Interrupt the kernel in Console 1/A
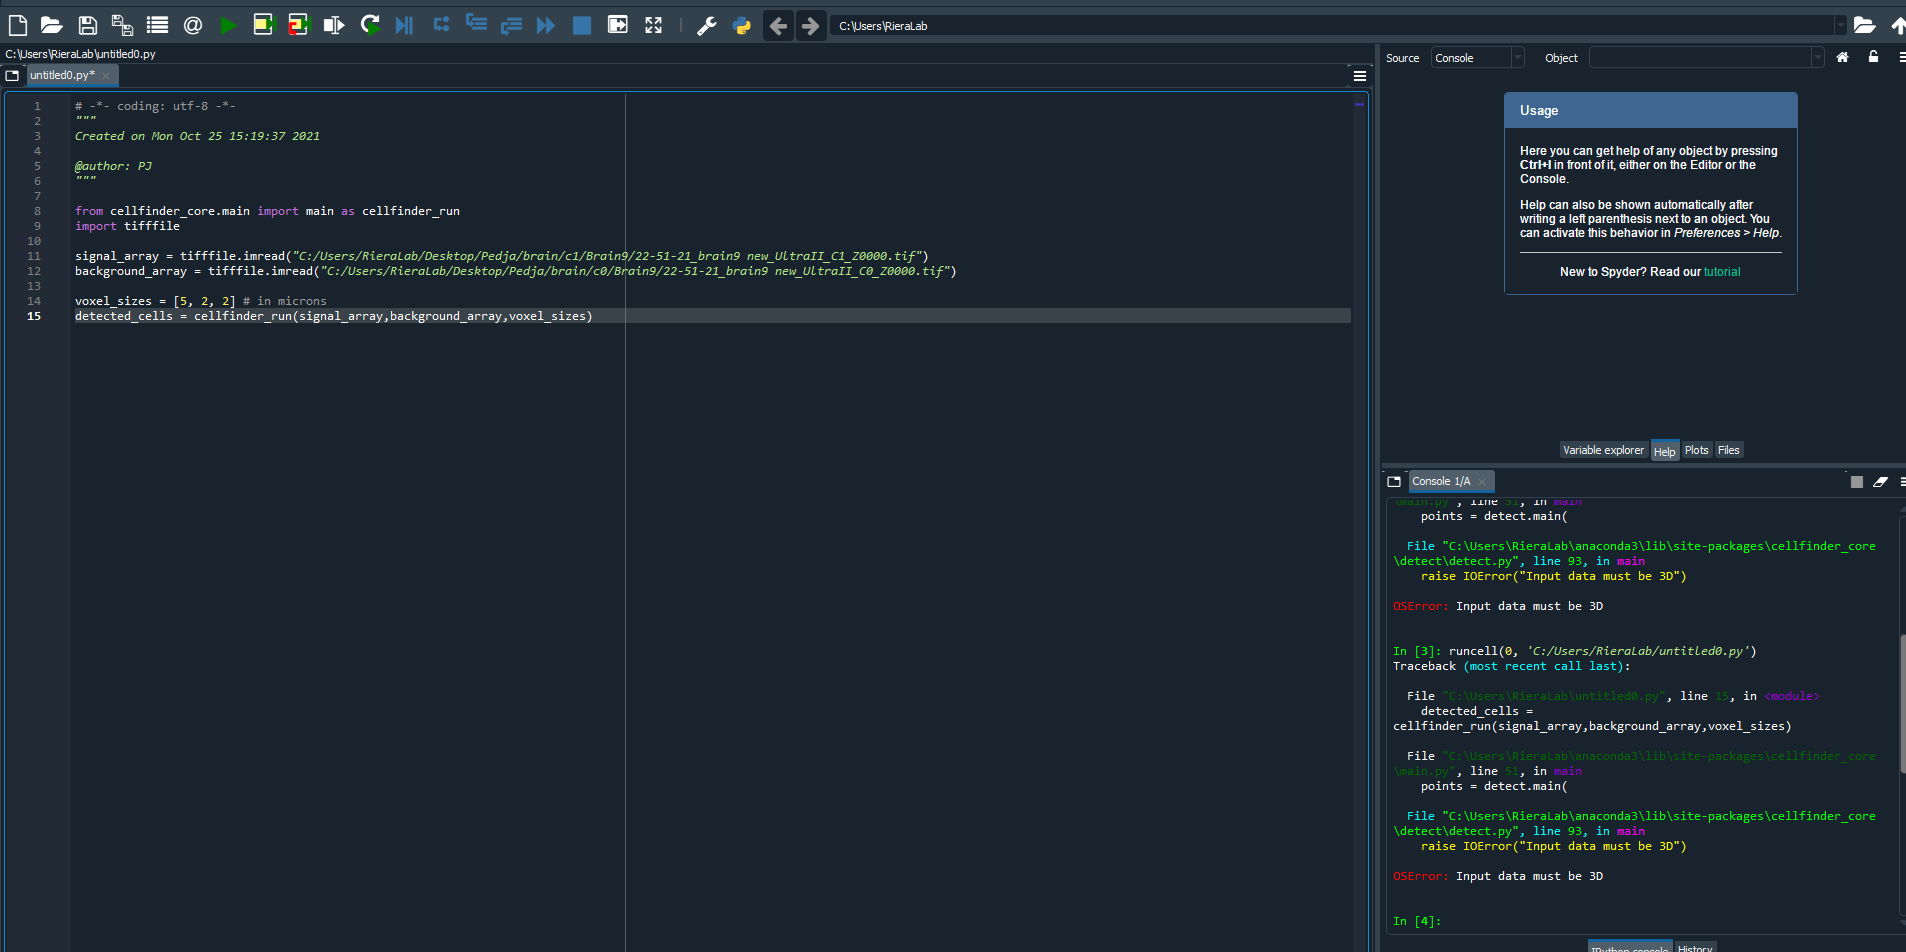This screenshot has height=952, width=1906. click(x=1856, y=481)
